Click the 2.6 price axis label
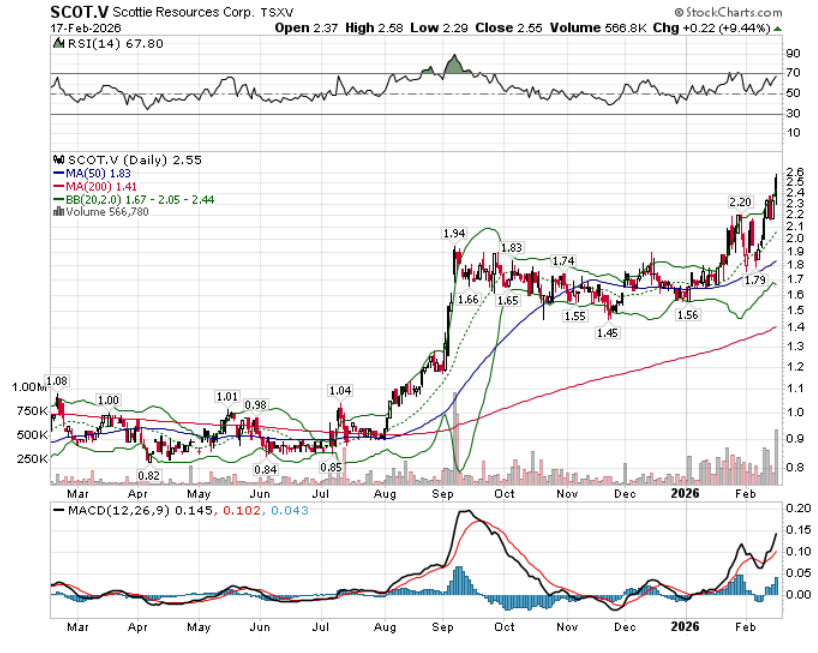This screenshot has height=653, width=818. click(796, 172)
